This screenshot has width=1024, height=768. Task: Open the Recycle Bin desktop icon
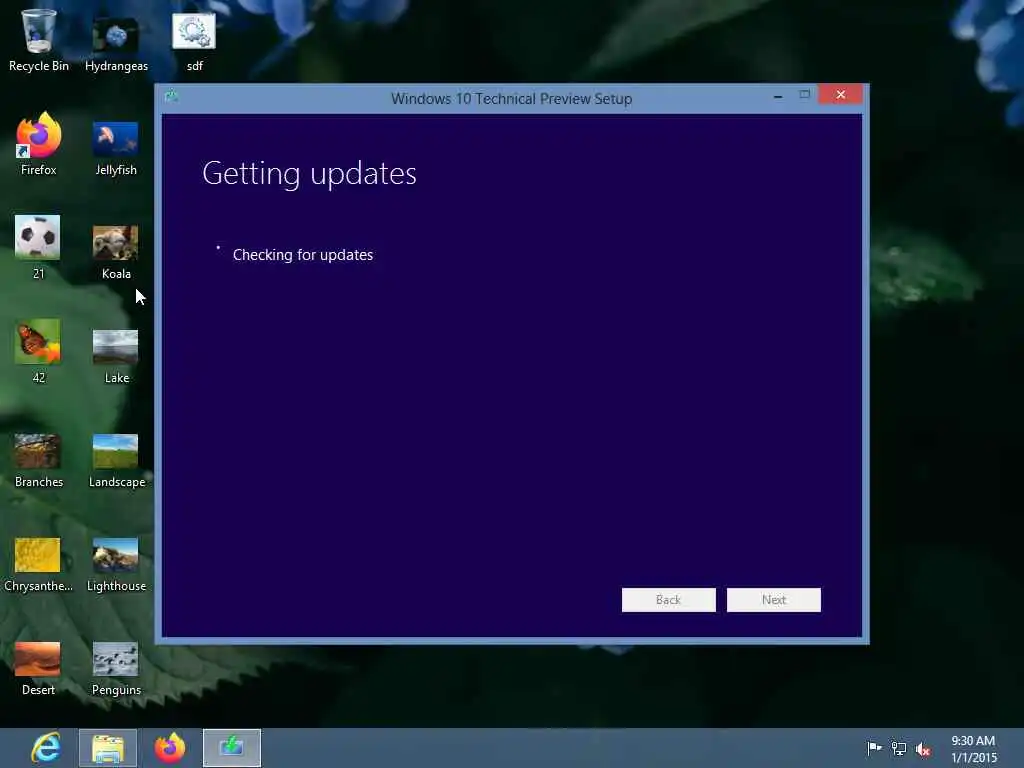(39, 39)
